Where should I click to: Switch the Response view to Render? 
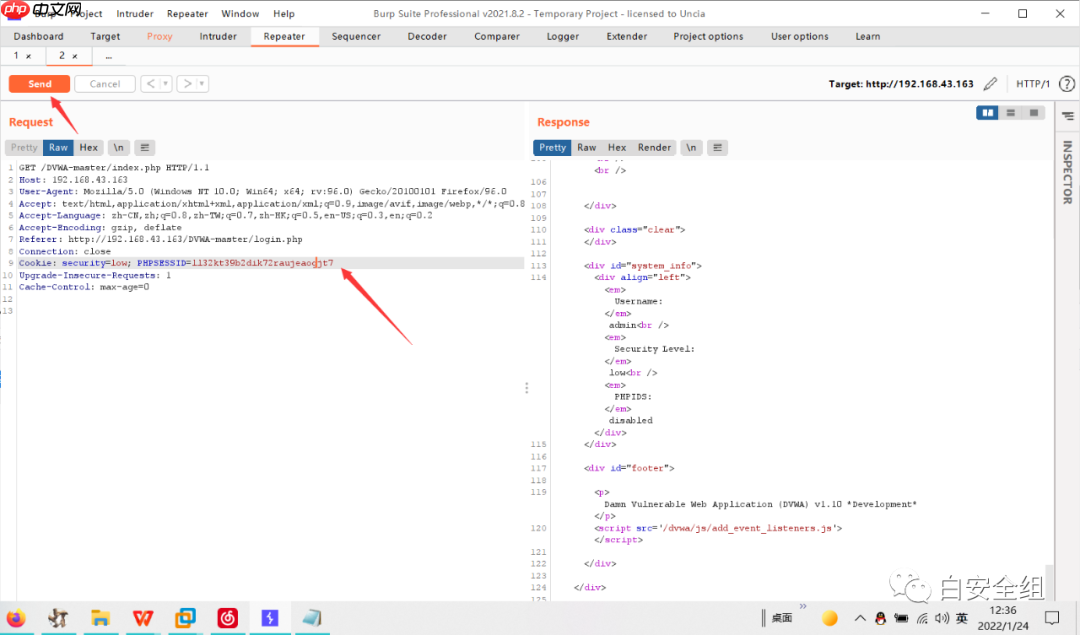pyautogui.click(x=654, y=147)
